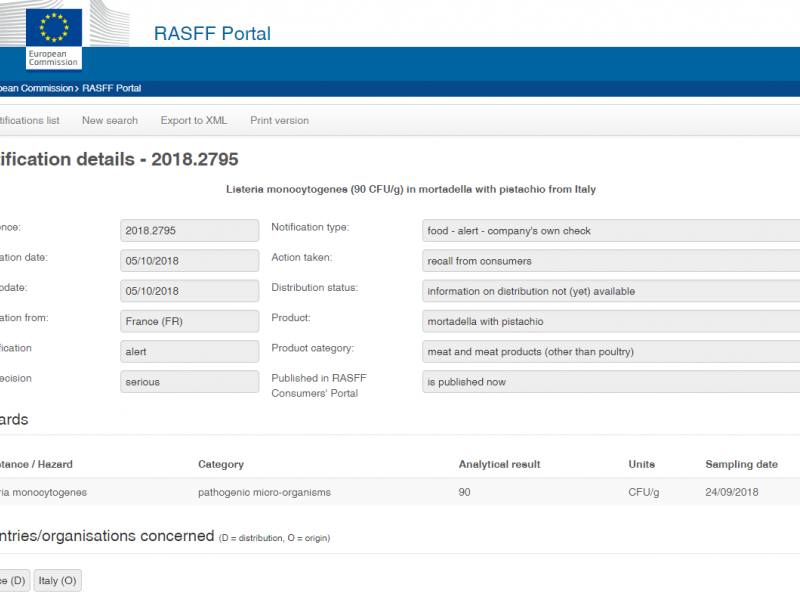The width and height of the screenshot is (800, 600).
Task: Go to European Commission breadcrumb link
Action: point(36,88)
